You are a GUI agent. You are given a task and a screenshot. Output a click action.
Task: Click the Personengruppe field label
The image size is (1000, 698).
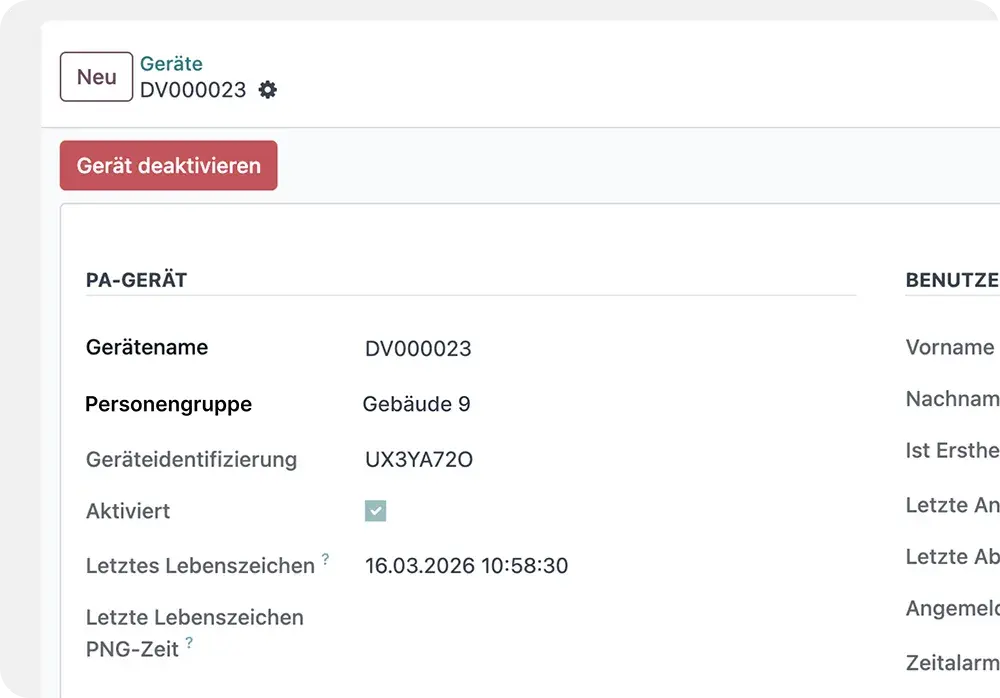tap(168, 404)
